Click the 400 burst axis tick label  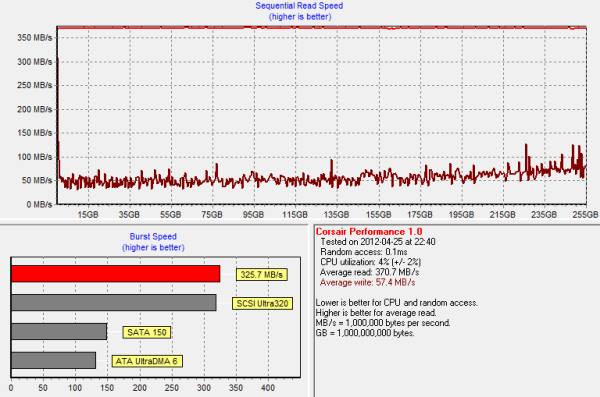(x=268, y=388)
